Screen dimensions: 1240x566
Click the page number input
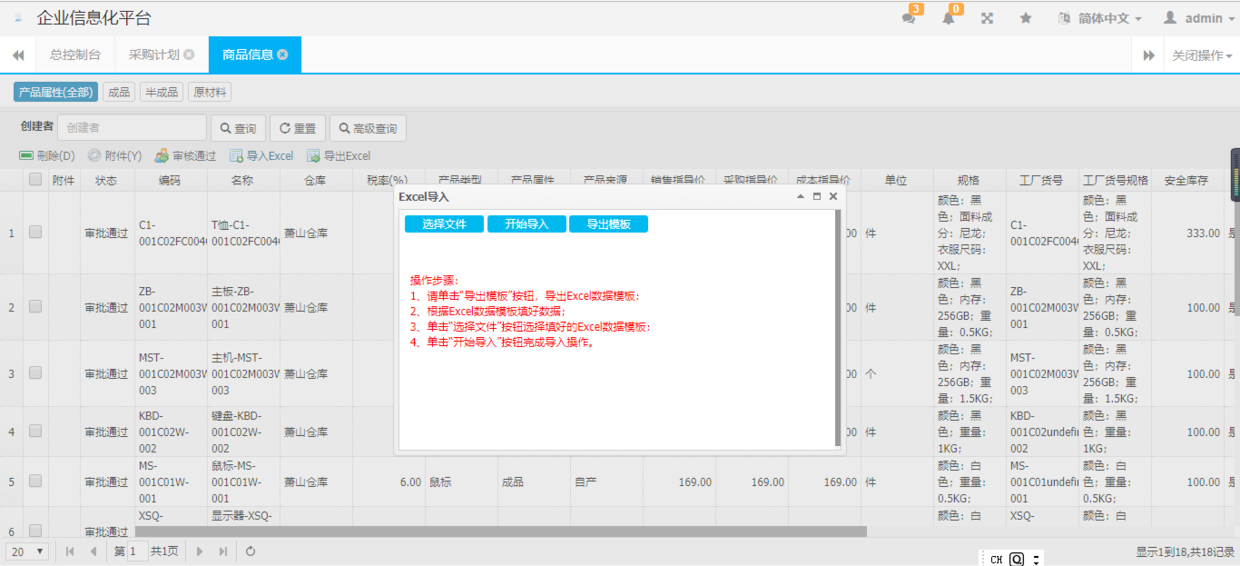click(x=138, y=551)
